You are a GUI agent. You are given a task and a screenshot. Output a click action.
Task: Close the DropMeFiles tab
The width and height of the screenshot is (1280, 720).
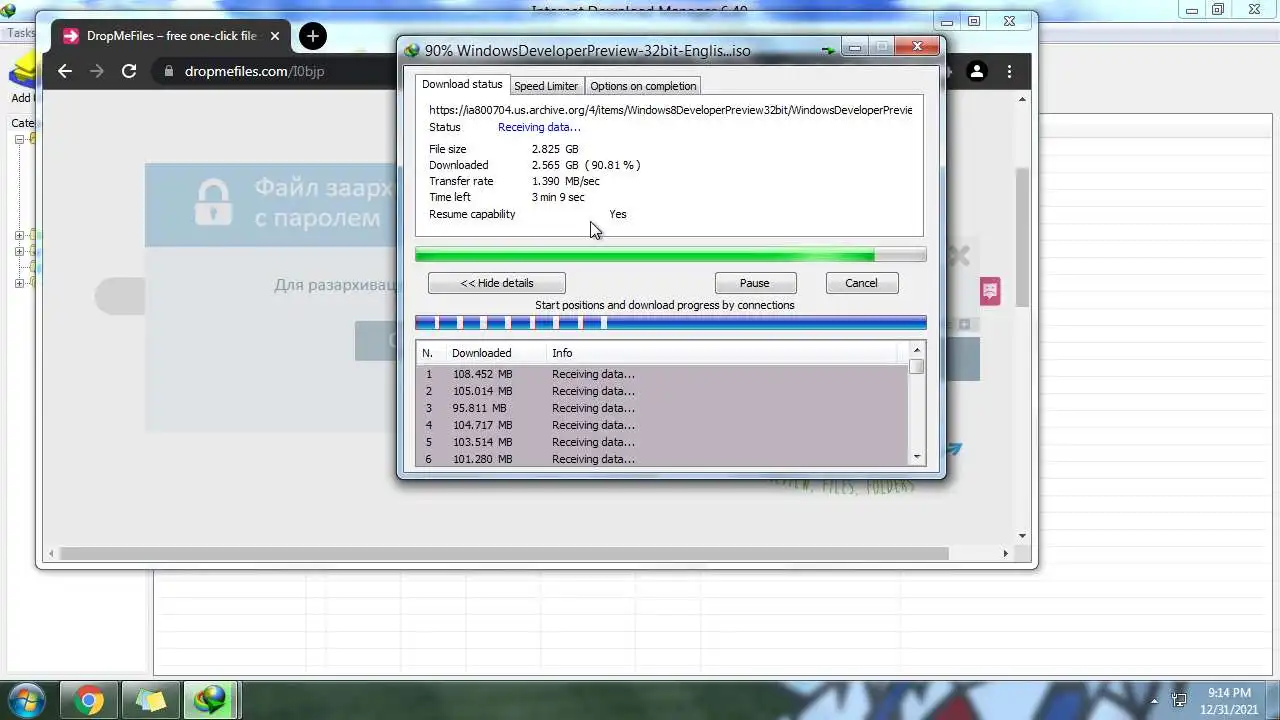[275, 36]
